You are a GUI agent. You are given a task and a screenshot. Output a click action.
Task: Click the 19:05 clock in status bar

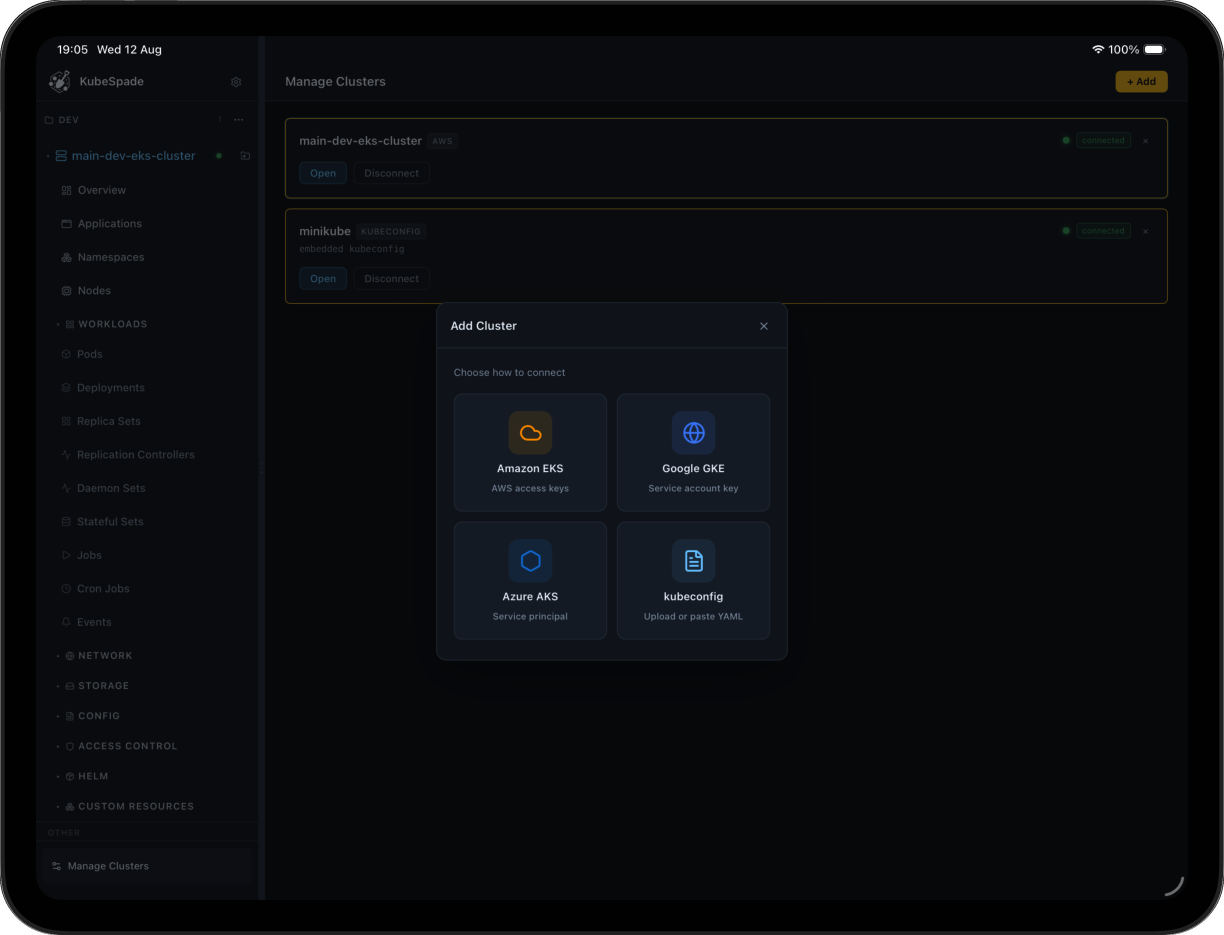(72, 50)
